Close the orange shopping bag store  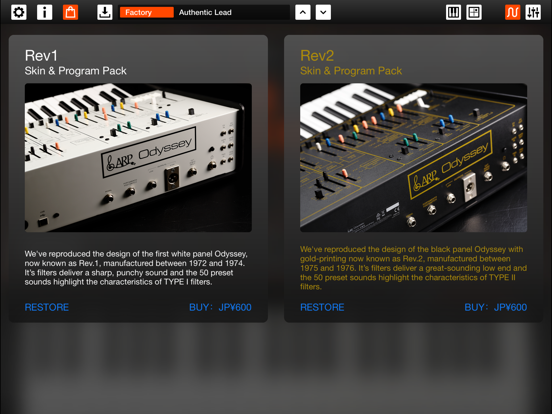pyautogui.click(x=70, y=12)
